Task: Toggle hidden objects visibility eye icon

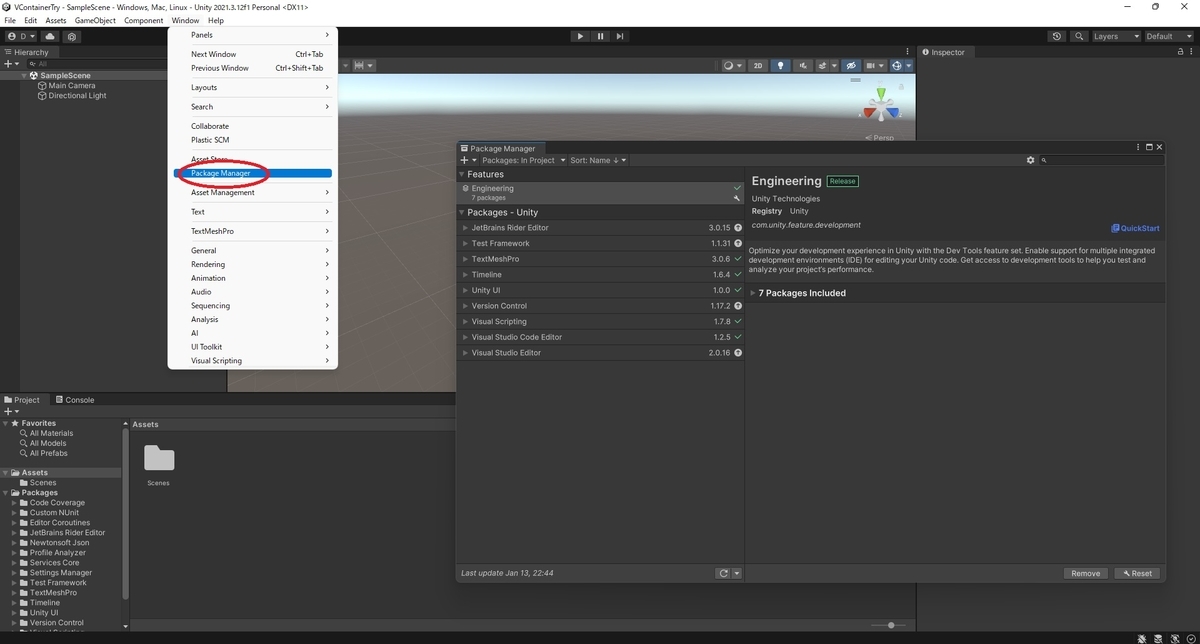Action: coord(851,66)
